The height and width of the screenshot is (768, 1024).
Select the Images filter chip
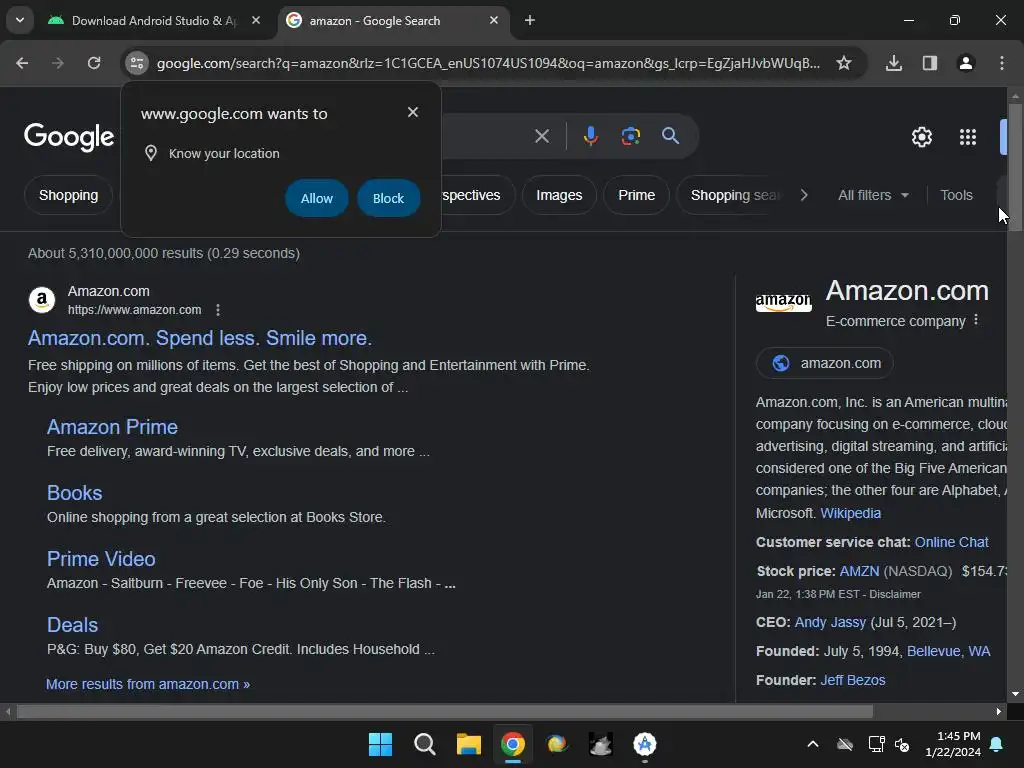[559, 195]
